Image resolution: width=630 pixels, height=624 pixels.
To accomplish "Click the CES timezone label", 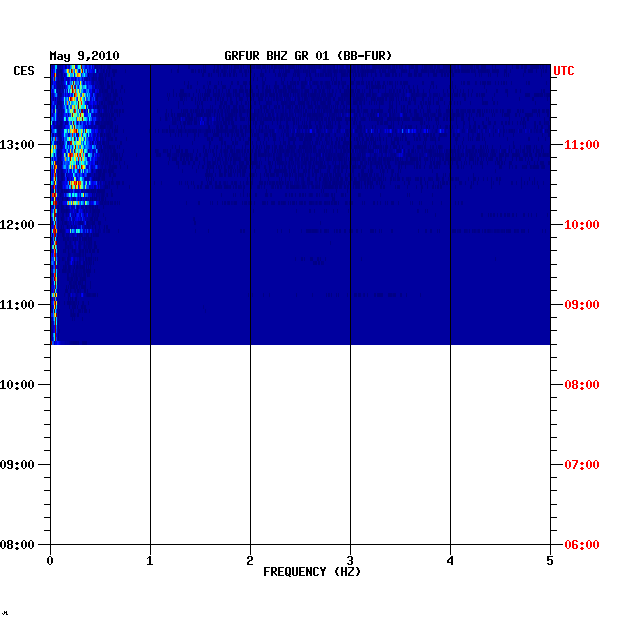I will [24, 71].
